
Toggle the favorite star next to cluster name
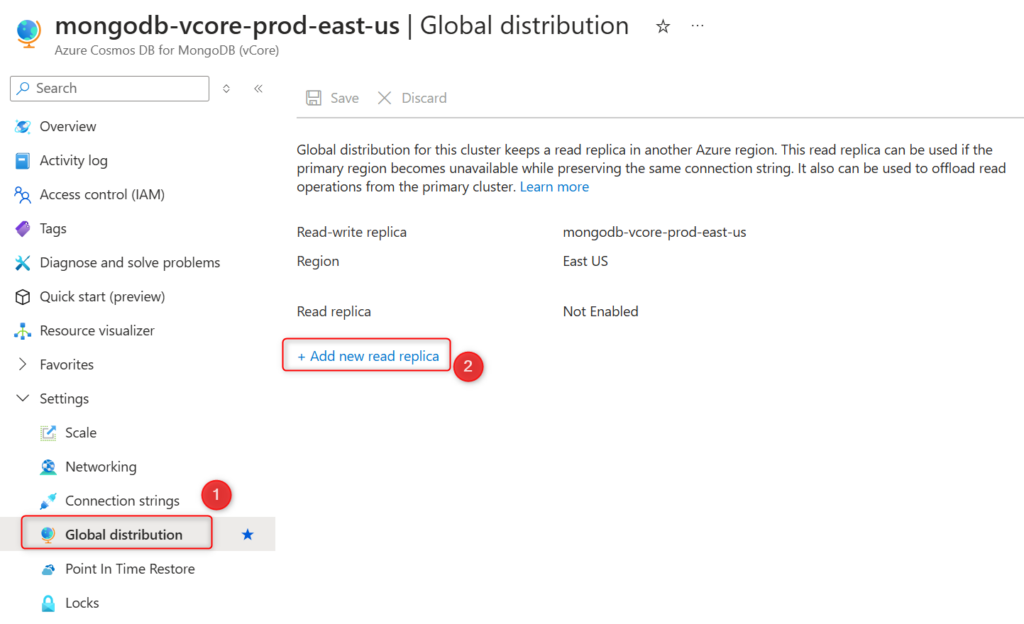663,27
